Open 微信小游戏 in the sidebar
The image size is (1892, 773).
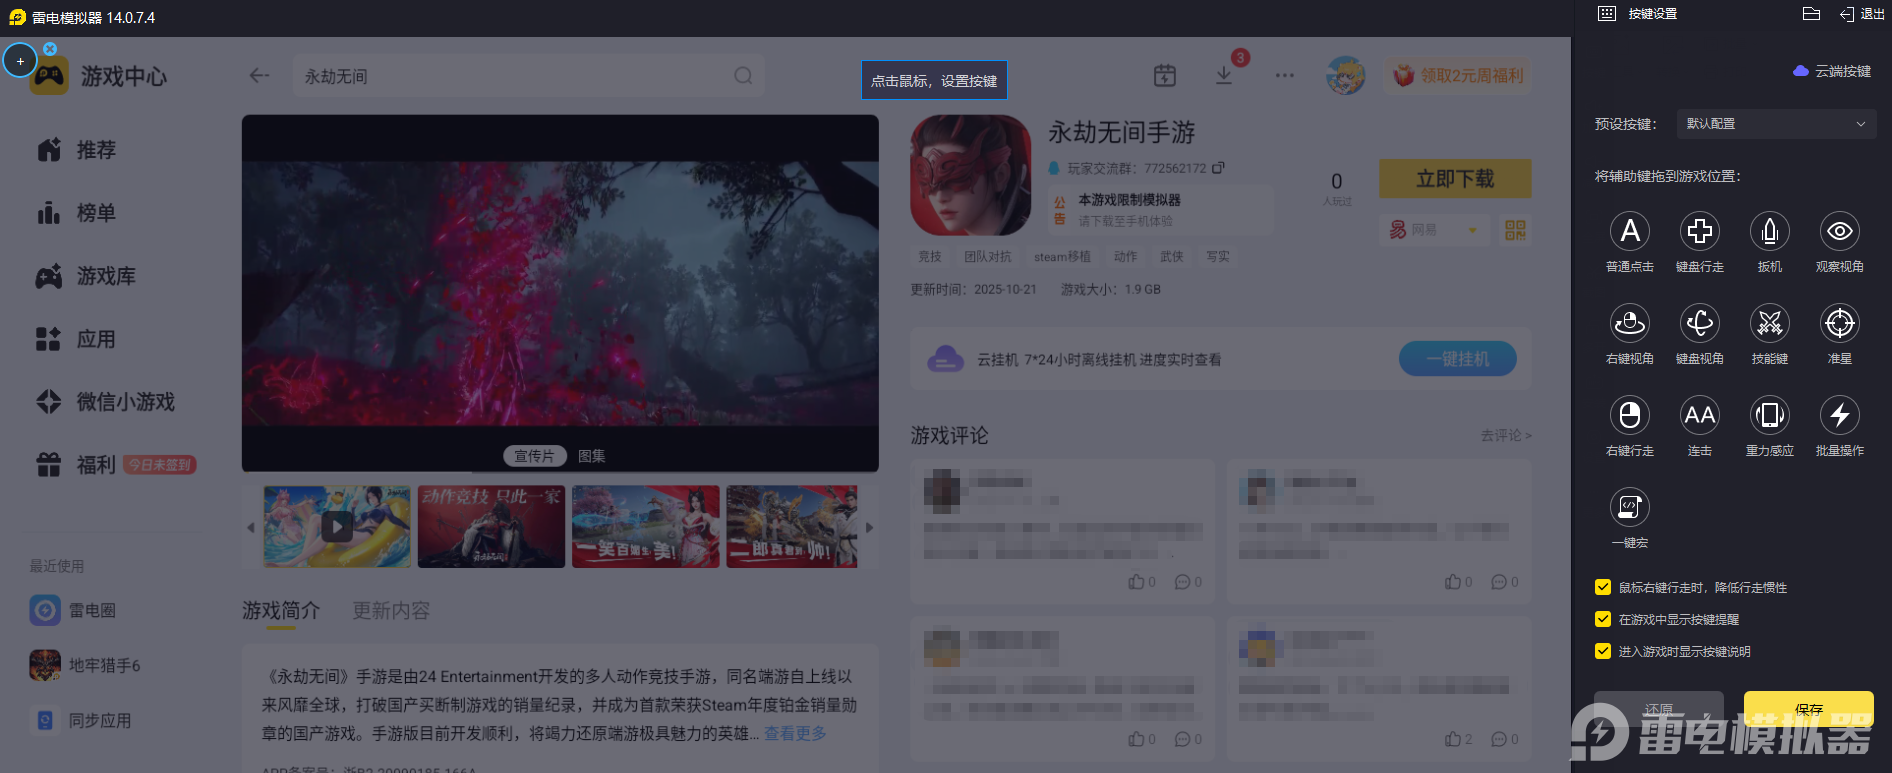(105, 402)
